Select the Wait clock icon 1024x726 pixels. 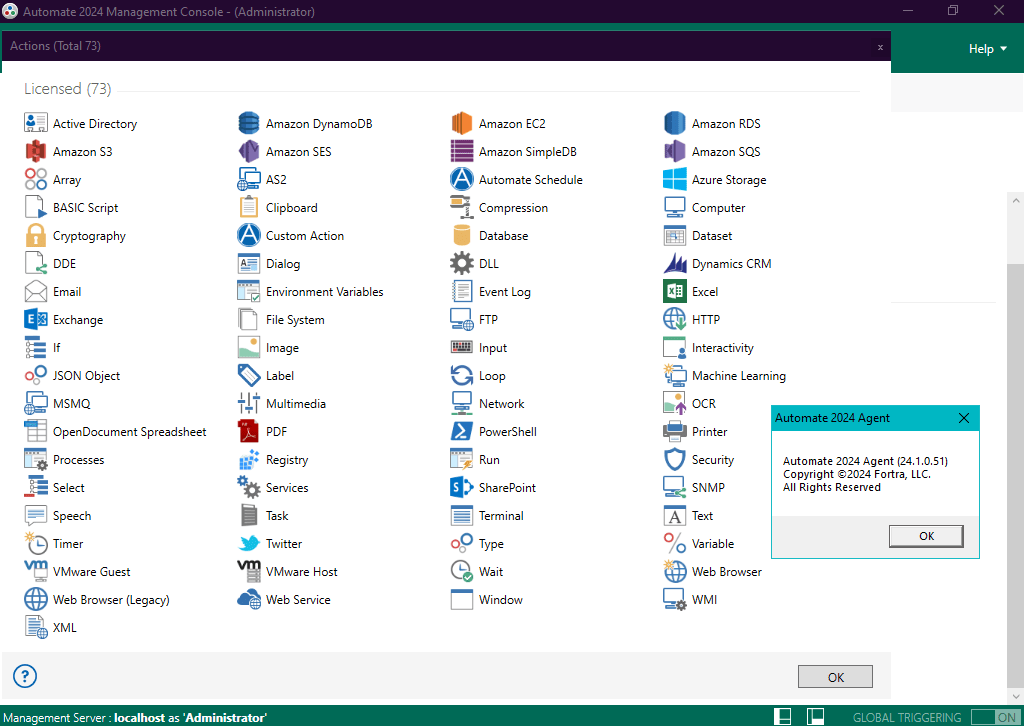coord(462,571)
